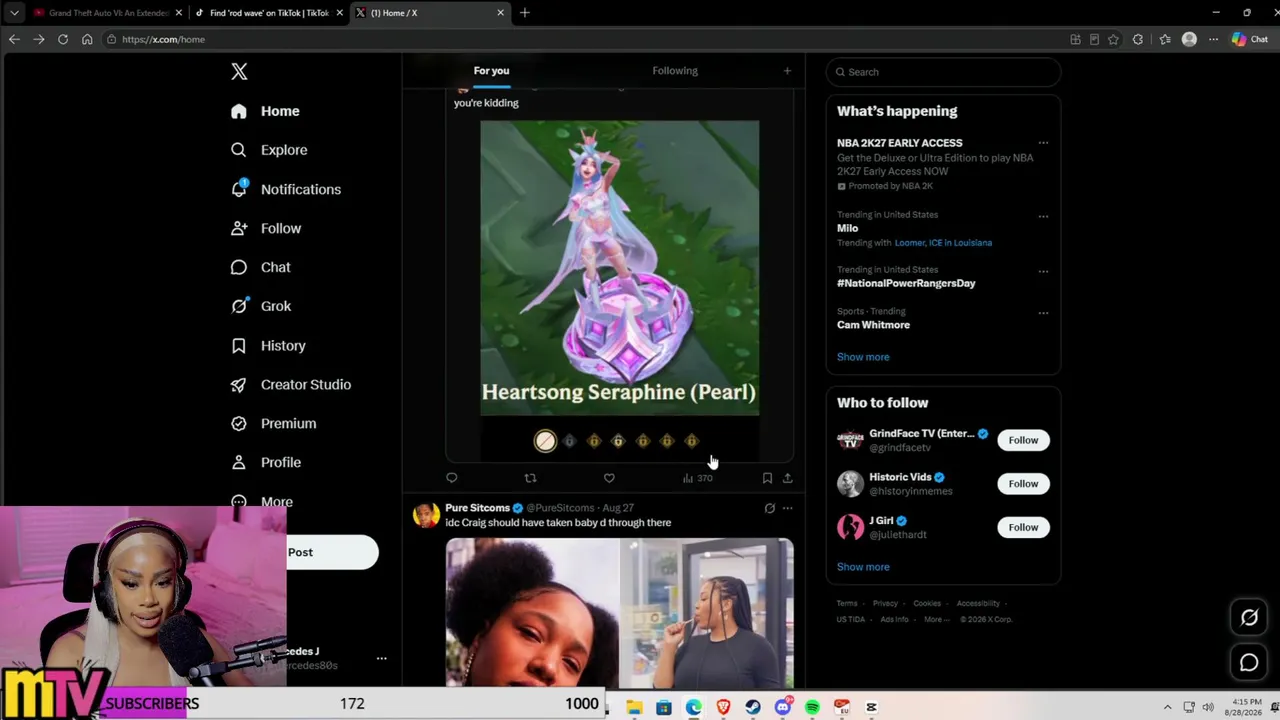Open more options on NBA 2K27 promo
The height and width of the screenshot is (720, 1280).
click(1043, 143)
